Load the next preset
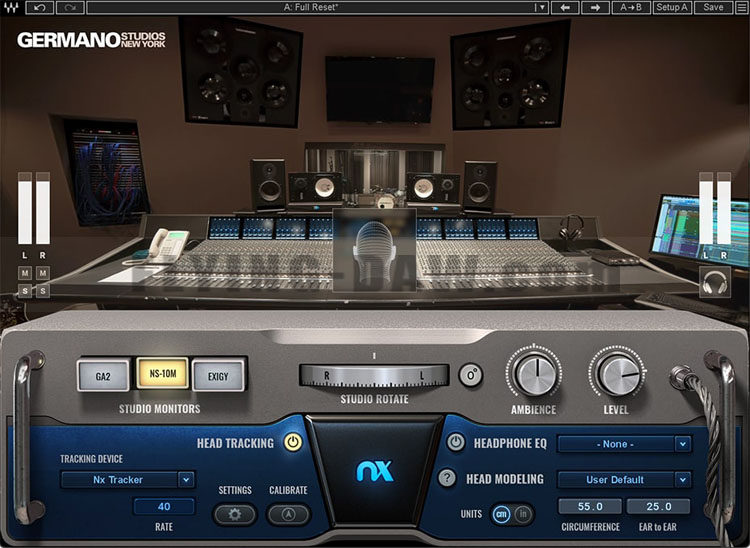Image resolution: width=750 pixels, height=548 pixels. [596, 7]
